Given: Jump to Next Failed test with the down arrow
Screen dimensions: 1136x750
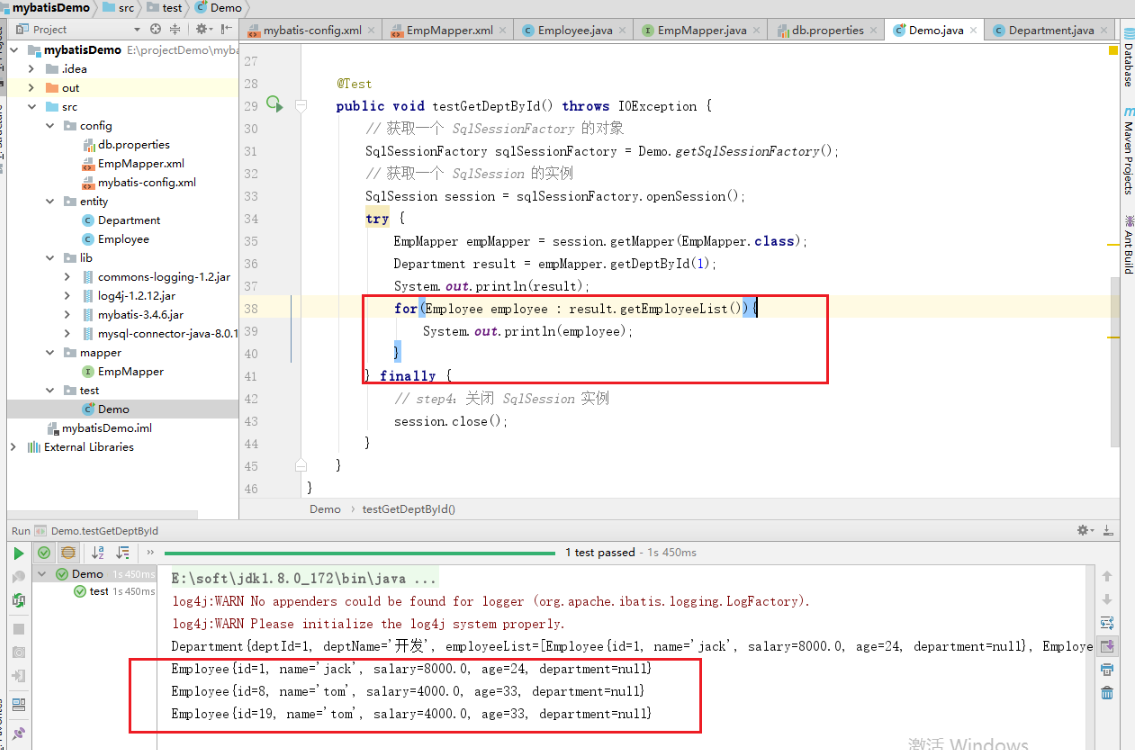Looking at the screenshot, I should tap(1107, 599).
